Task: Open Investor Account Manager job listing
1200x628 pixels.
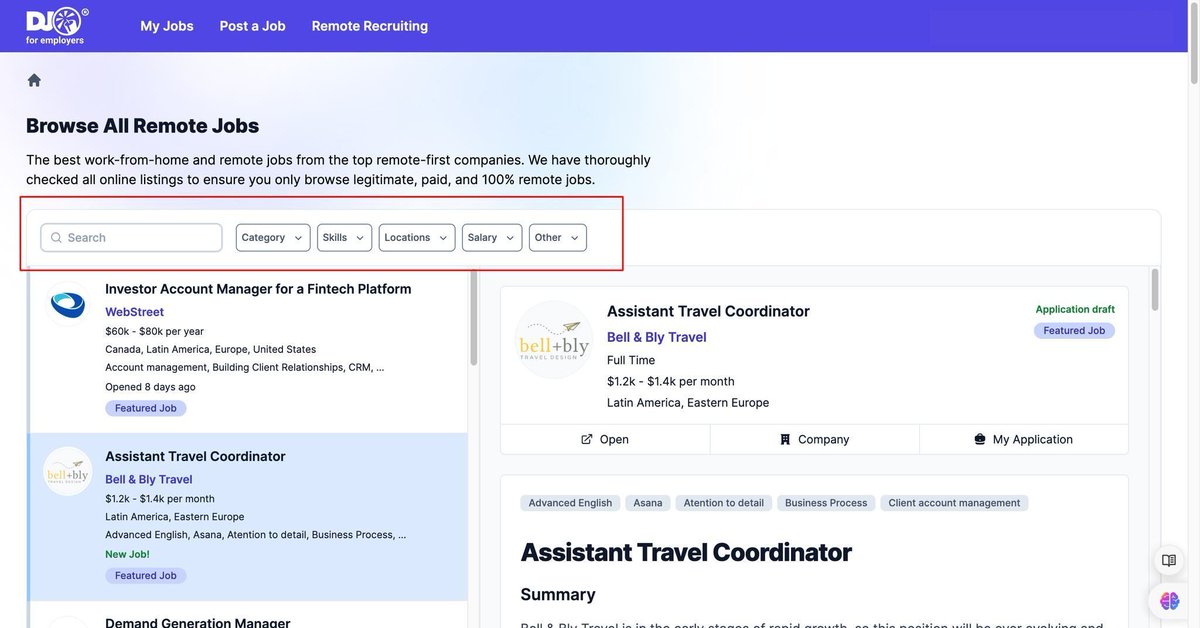Action: pyautogui.click(x=258, y=289)
